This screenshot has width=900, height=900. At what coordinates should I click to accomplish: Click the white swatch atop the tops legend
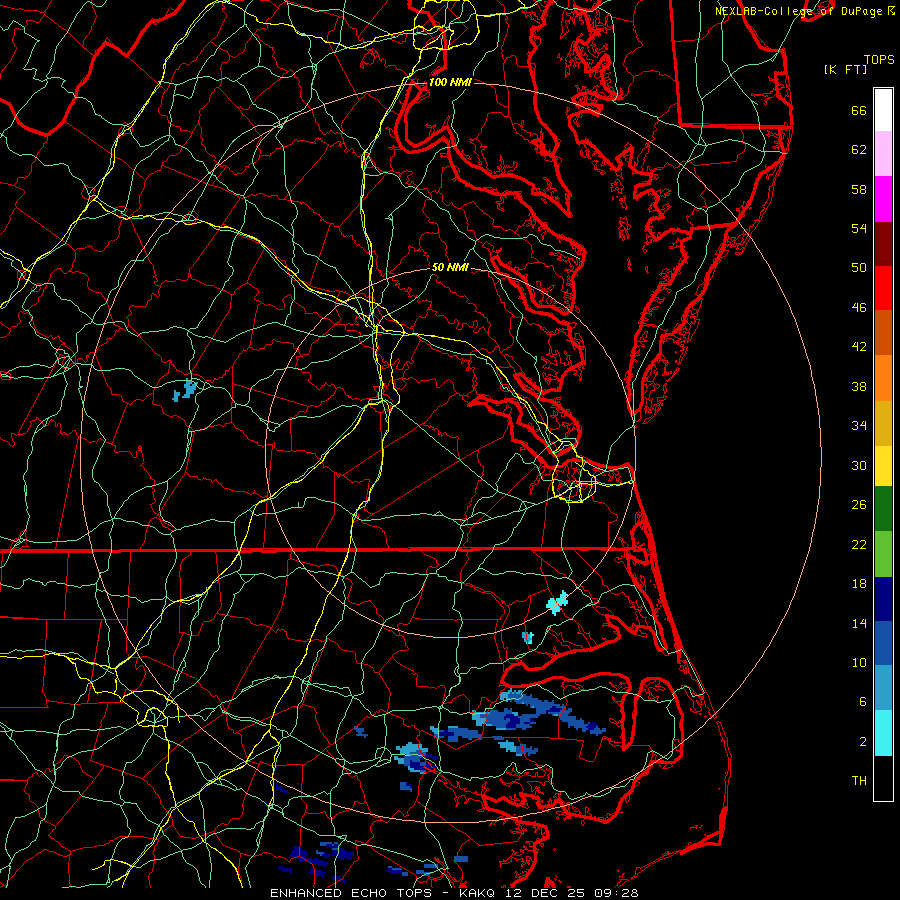883,110
